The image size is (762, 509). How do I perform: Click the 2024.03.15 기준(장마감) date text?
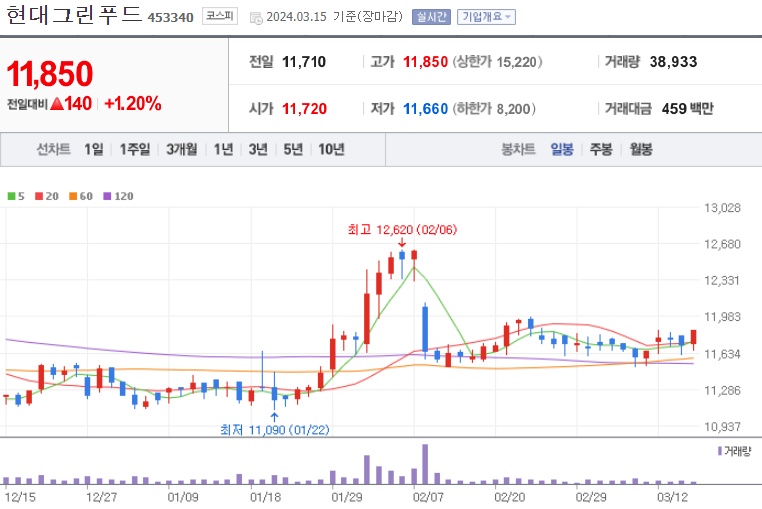pos(334,17)
